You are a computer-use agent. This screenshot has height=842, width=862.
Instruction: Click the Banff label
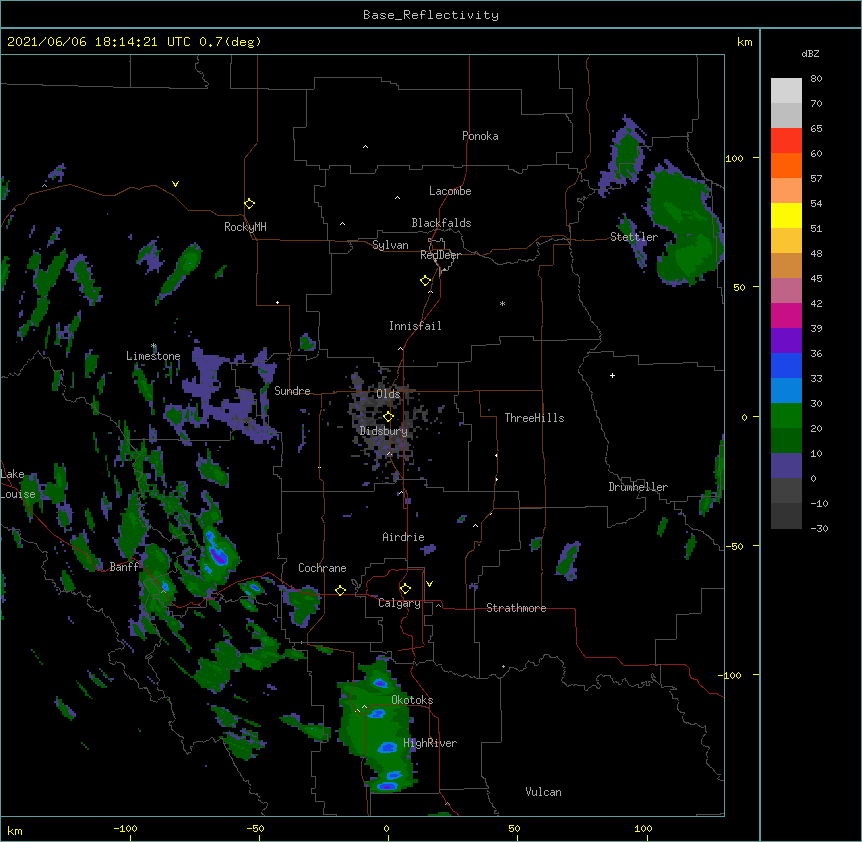pos(124,567)
